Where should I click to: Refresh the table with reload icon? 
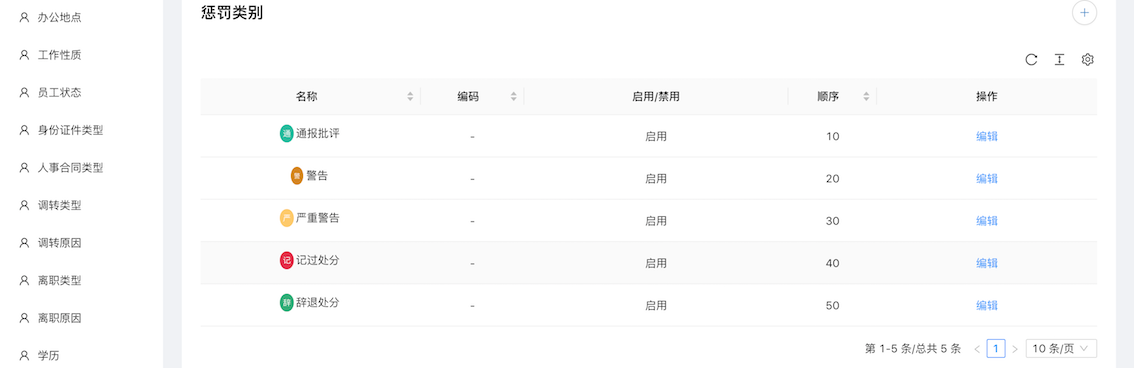1031,60
